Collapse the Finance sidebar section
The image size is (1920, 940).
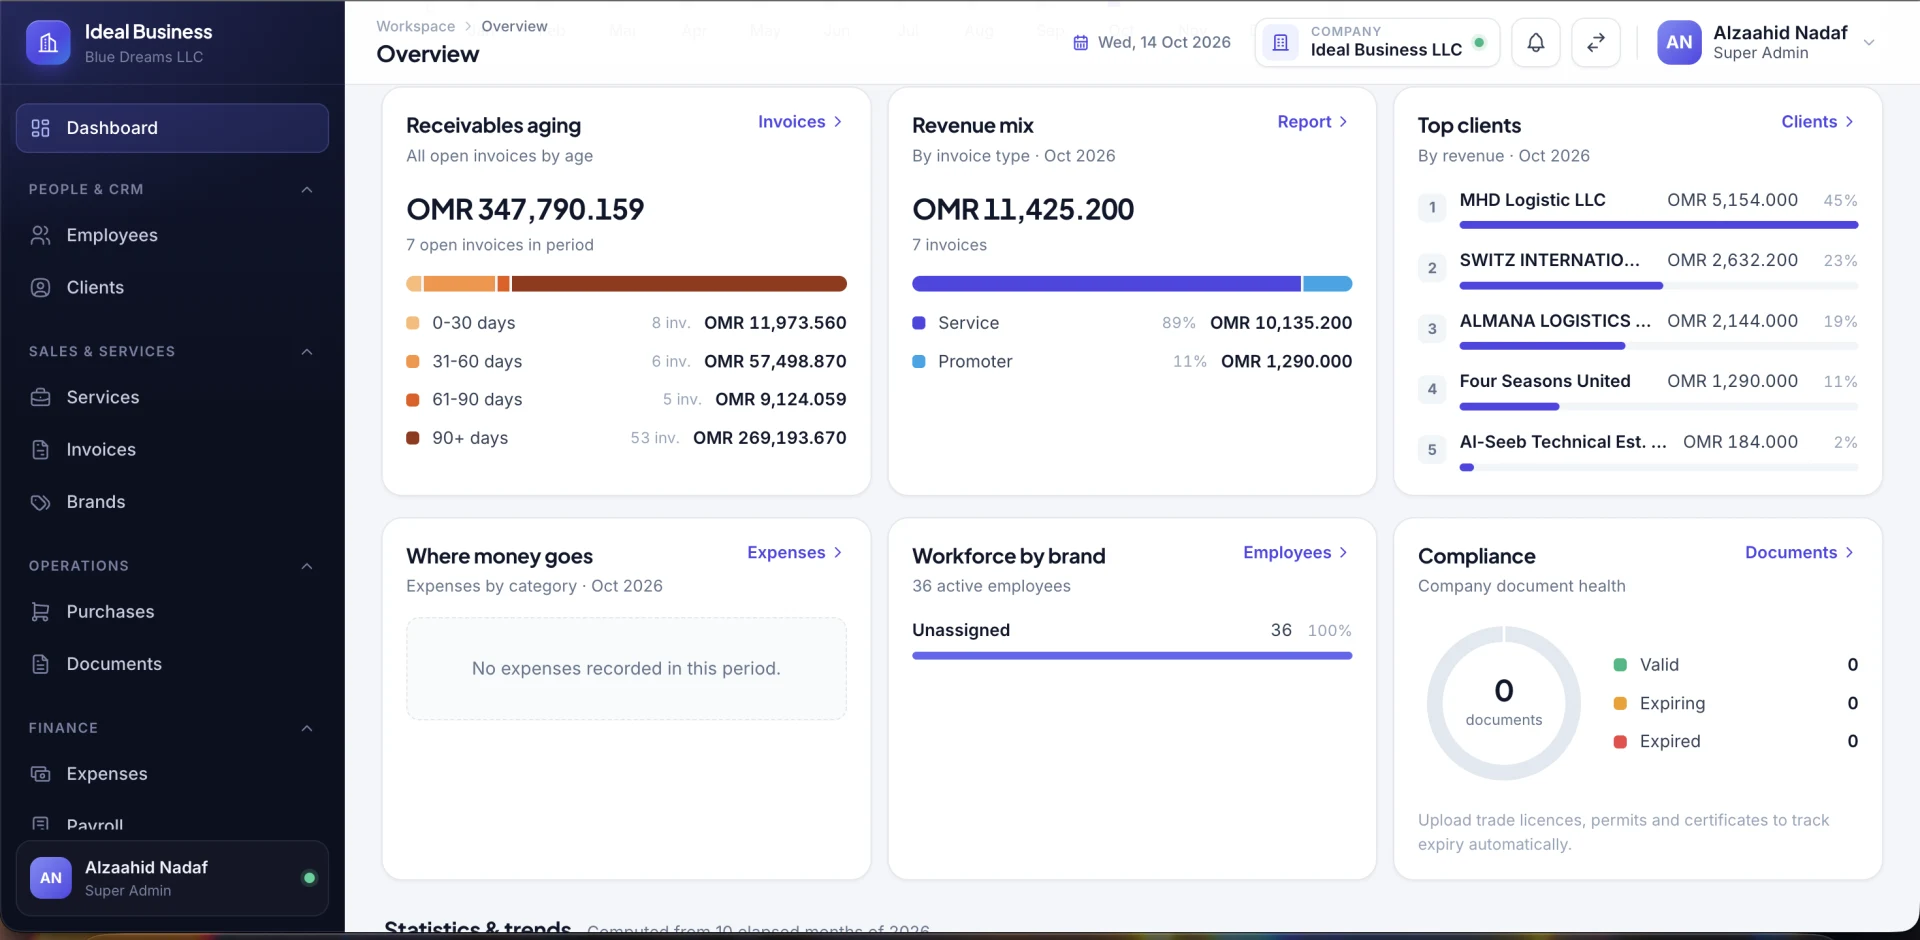(307, 728)
